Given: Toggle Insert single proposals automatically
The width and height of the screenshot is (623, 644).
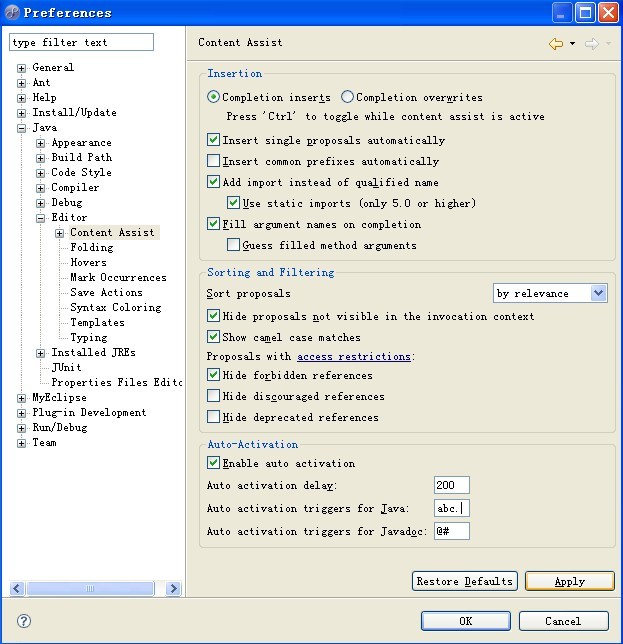Looking at the screenshot, I should coord(213,140).
